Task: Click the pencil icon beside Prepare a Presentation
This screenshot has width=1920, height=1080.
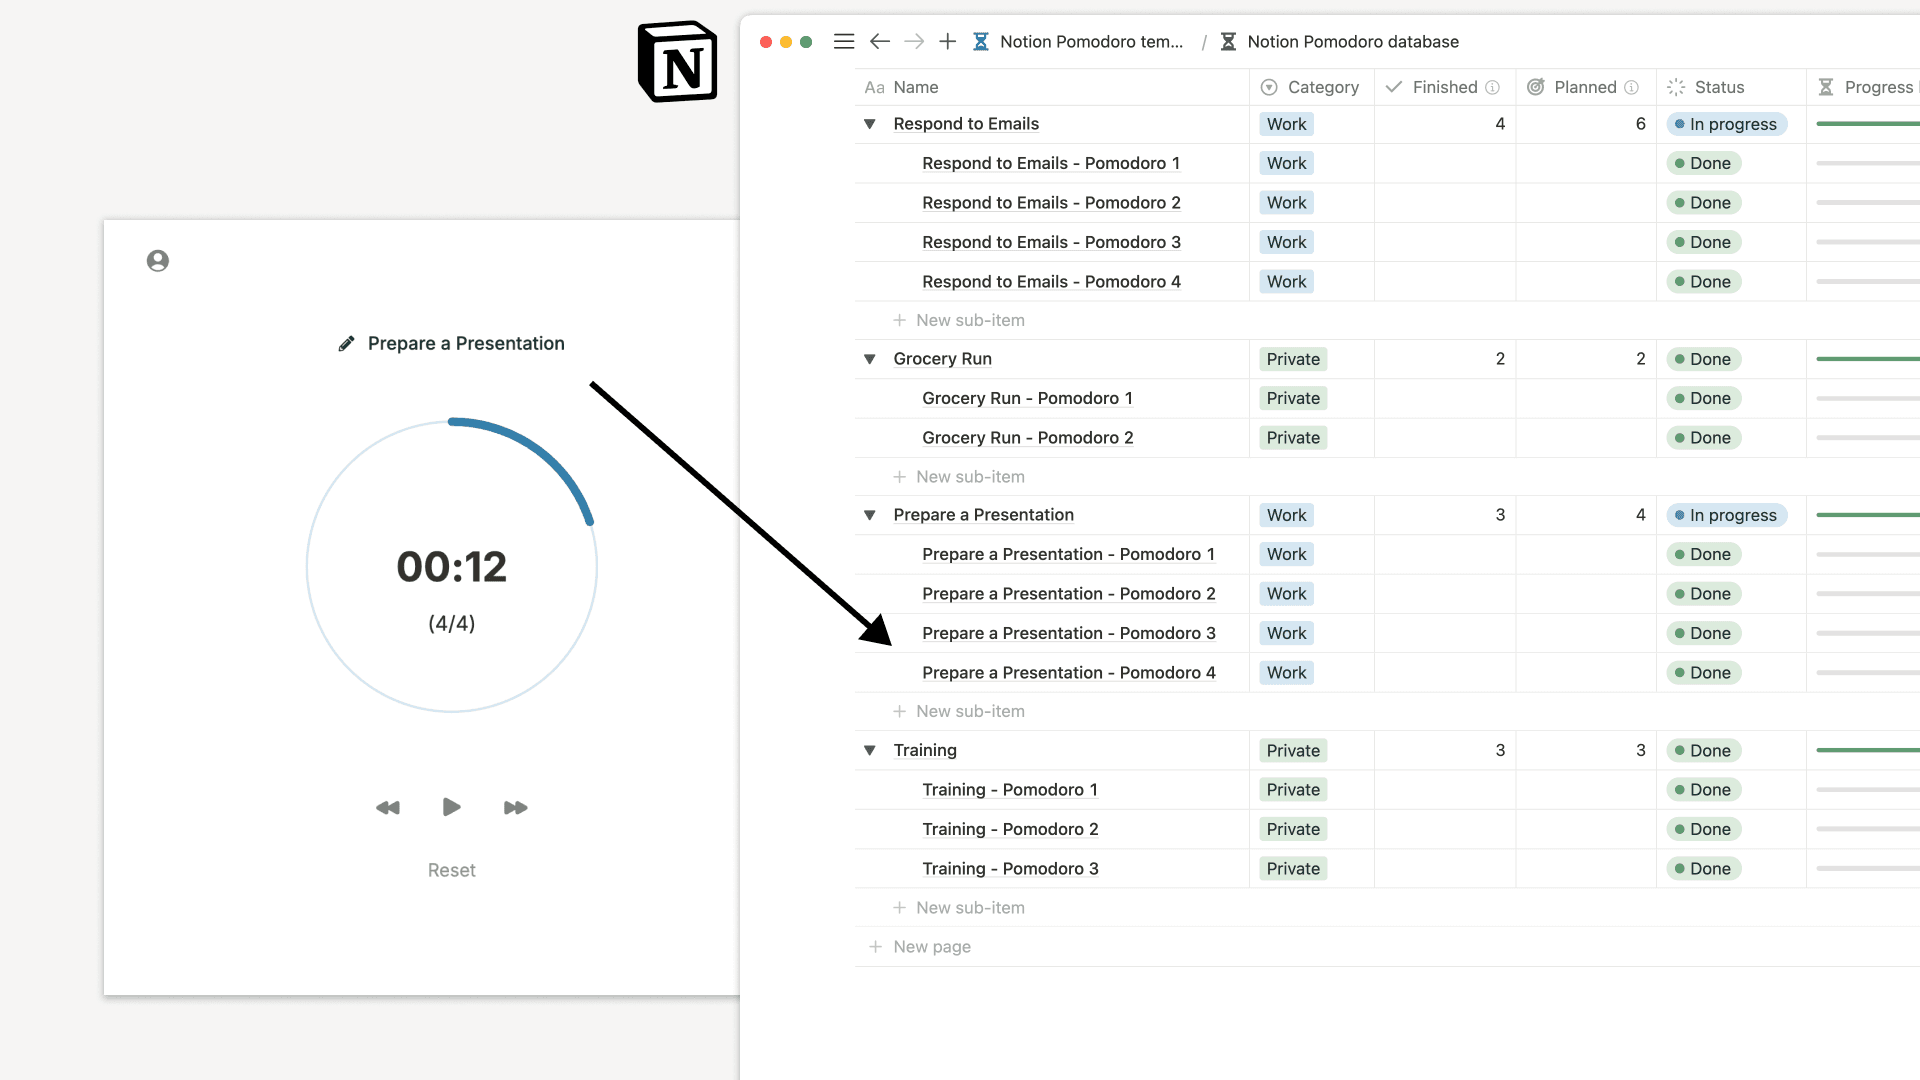Action: pos(346,343)
